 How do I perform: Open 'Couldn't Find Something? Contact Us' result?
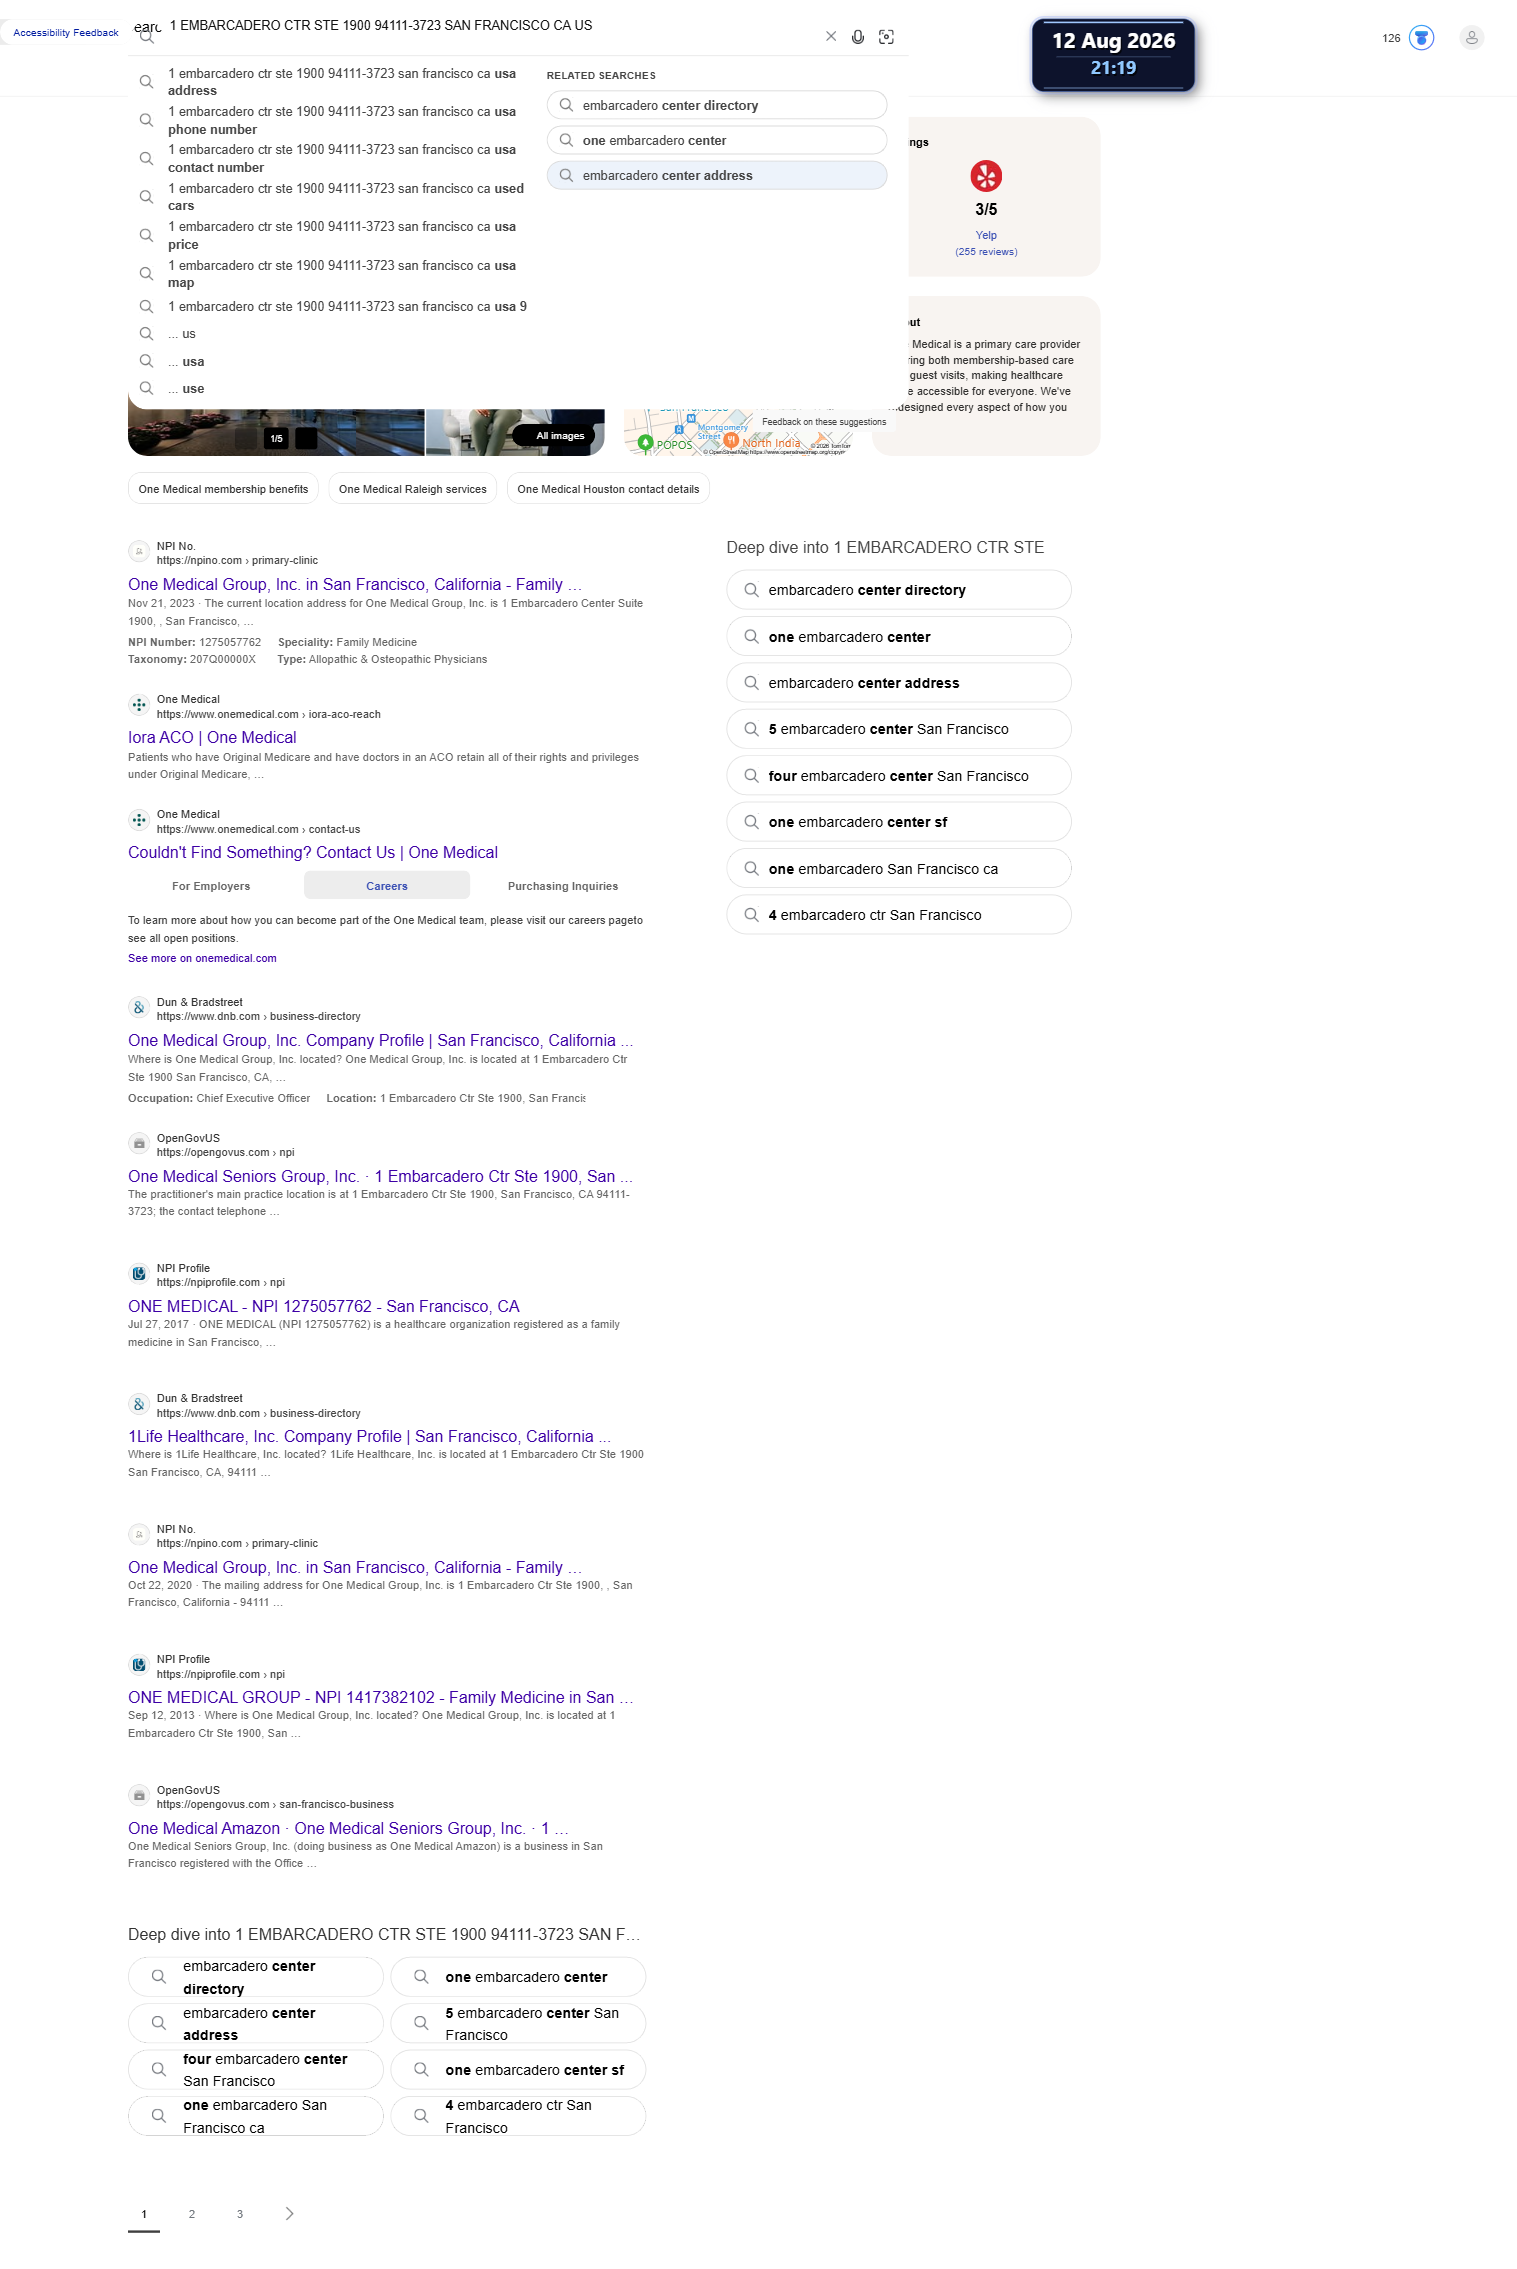click(x=313, y=853)
